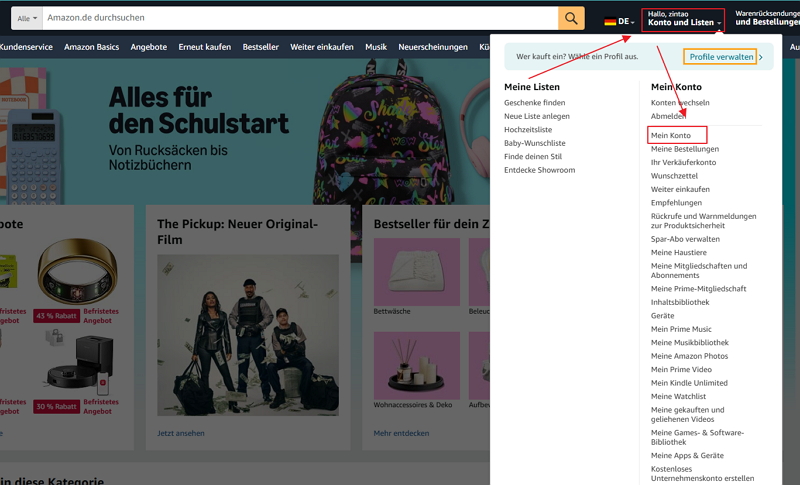Open Amazon Basics in navigation bar
The width and height of the screenshot is (800, 485).
click(91, 47)
